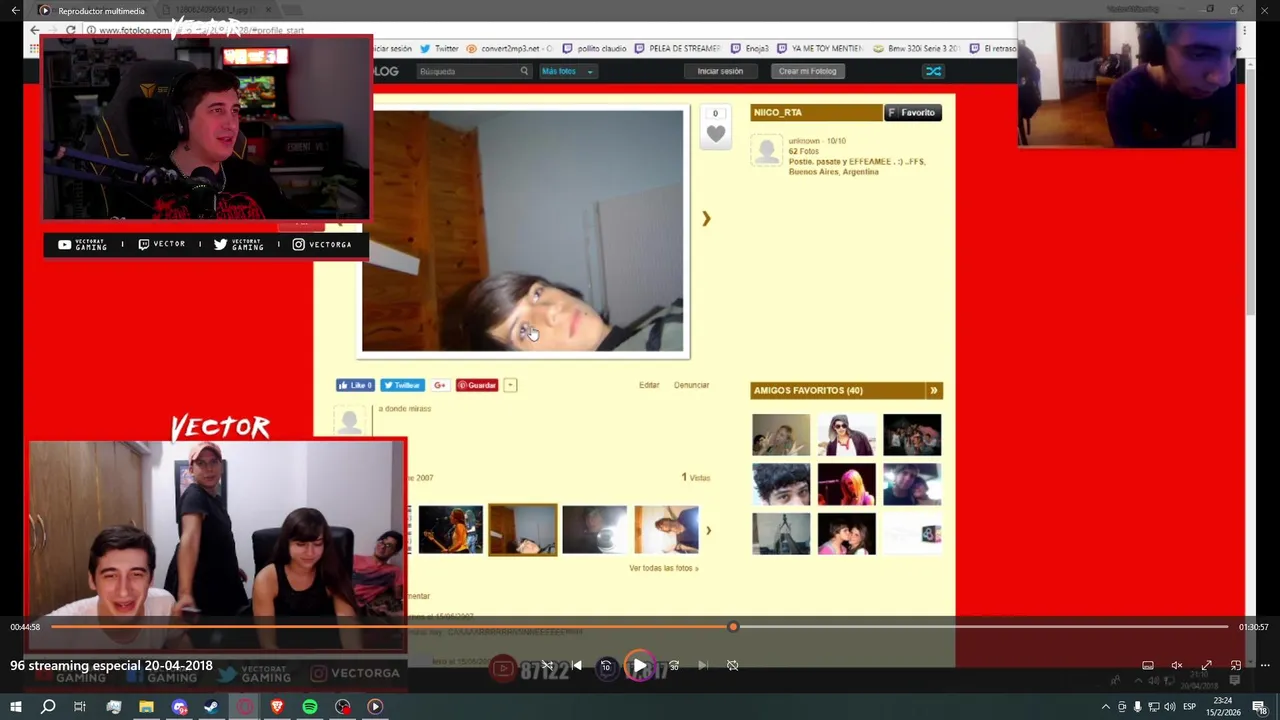Open File Explorer from the taskbar
The width and height of the screenshot is (1280, 720).
coord(146,707)
